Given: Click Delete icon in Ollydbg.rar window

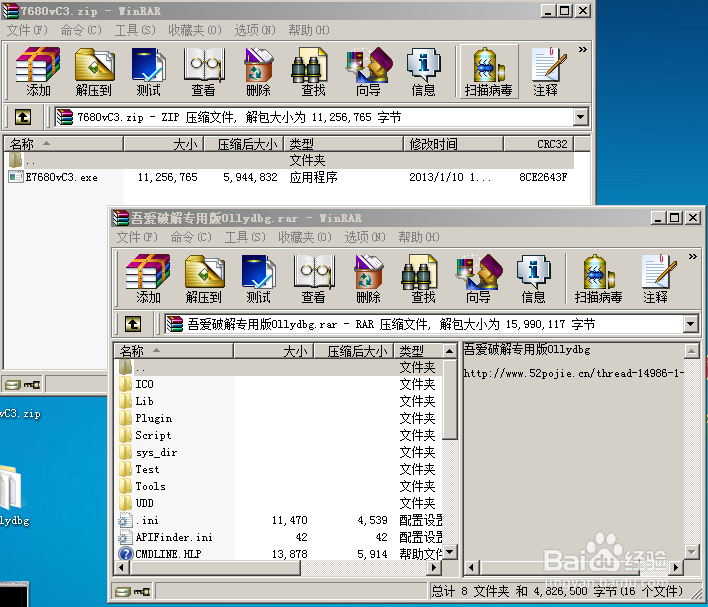Looking at the screenshot, I should point(368,279).
